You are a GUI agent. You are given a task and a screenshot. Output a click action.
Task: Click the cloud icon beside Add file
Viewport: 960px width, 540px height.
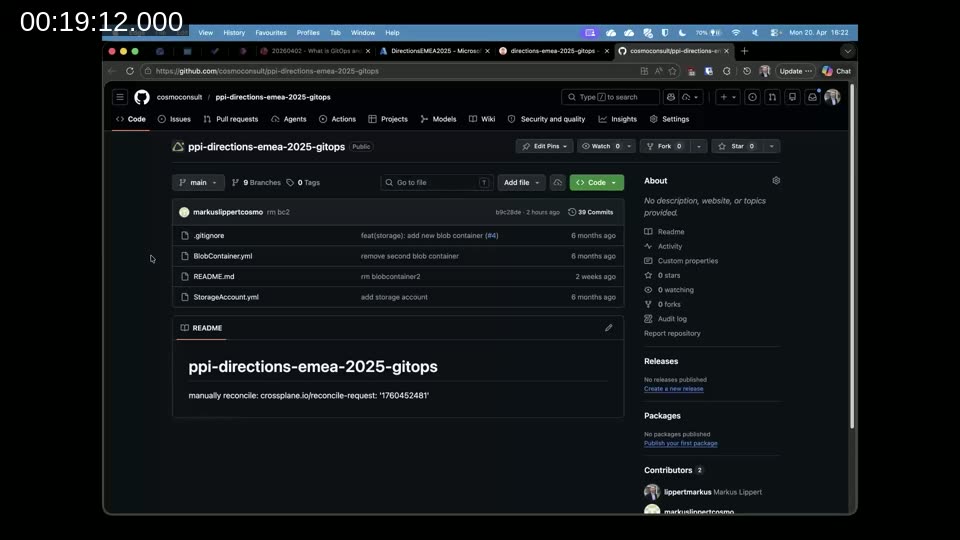557,182
